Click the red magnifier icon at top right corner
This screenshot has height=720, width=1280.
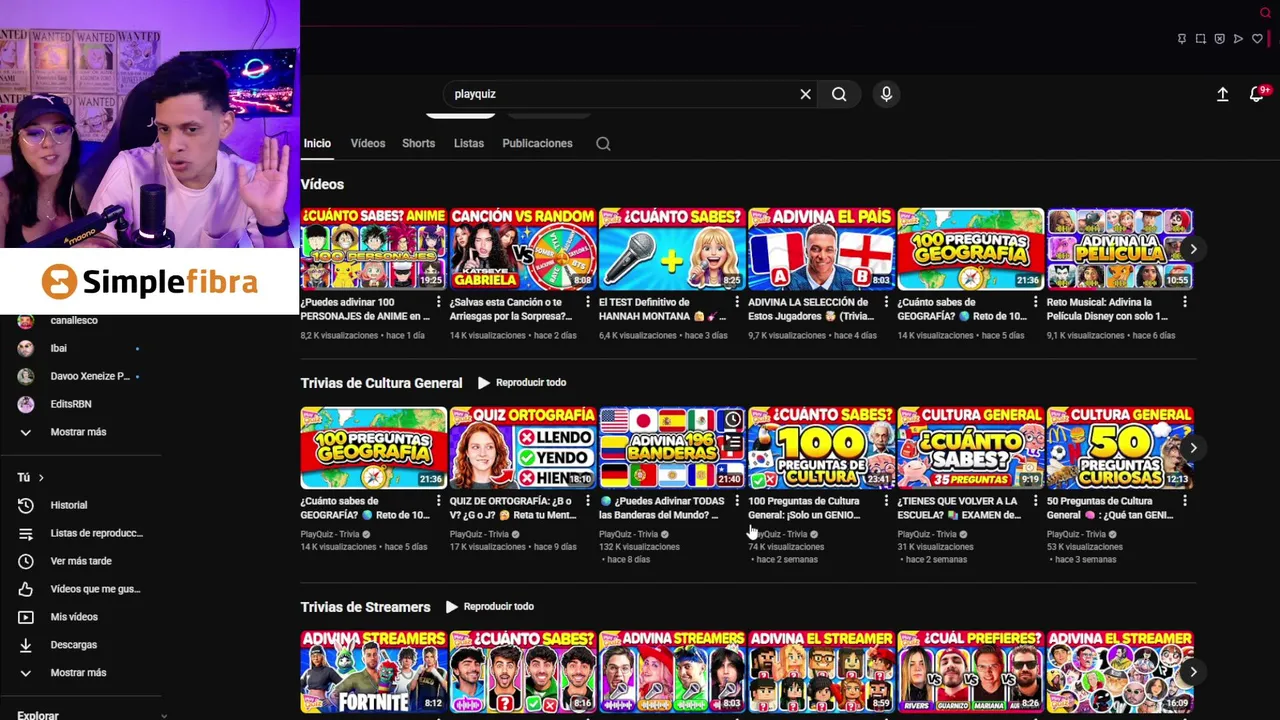tap(1265, 12)
